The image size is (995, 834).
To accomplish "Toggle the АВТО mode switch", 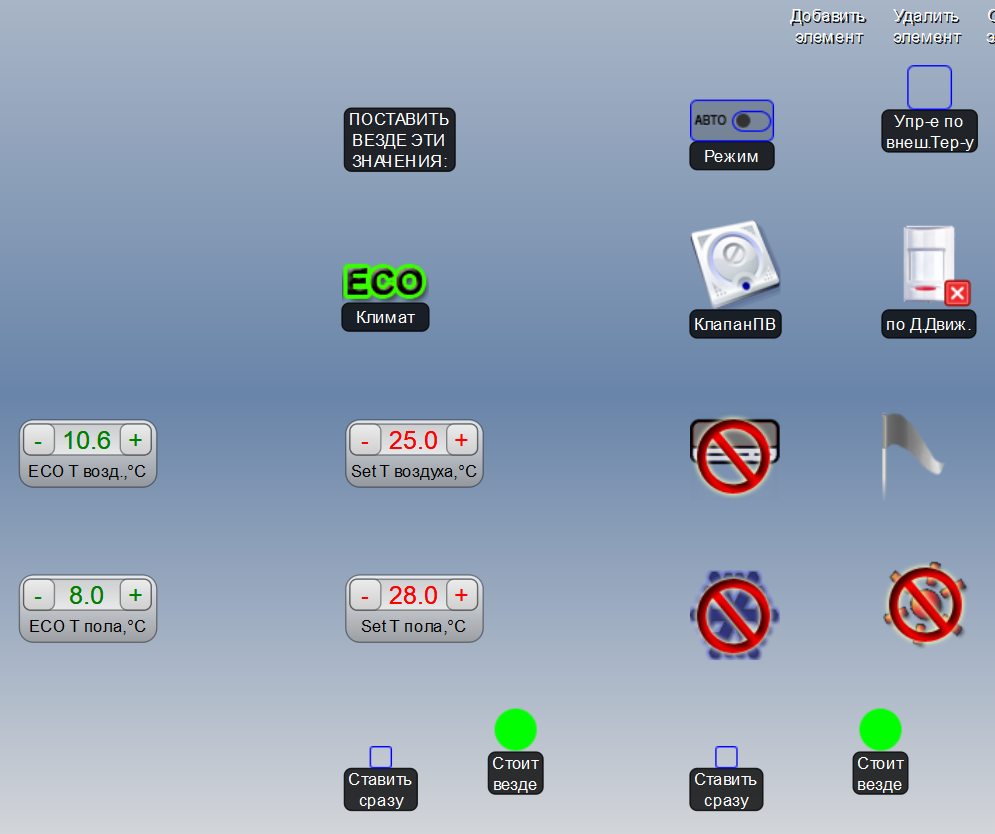I will tap(751, 120).
